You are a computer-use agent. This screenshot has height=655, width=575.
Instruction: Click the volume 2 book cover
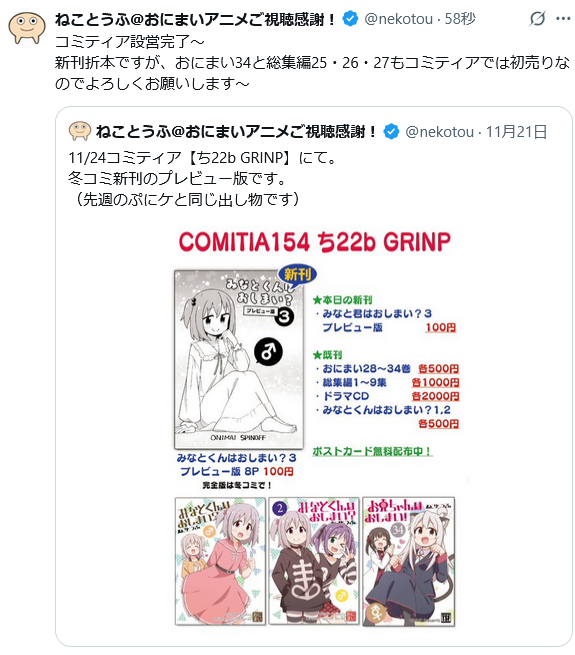coord(314,561)
